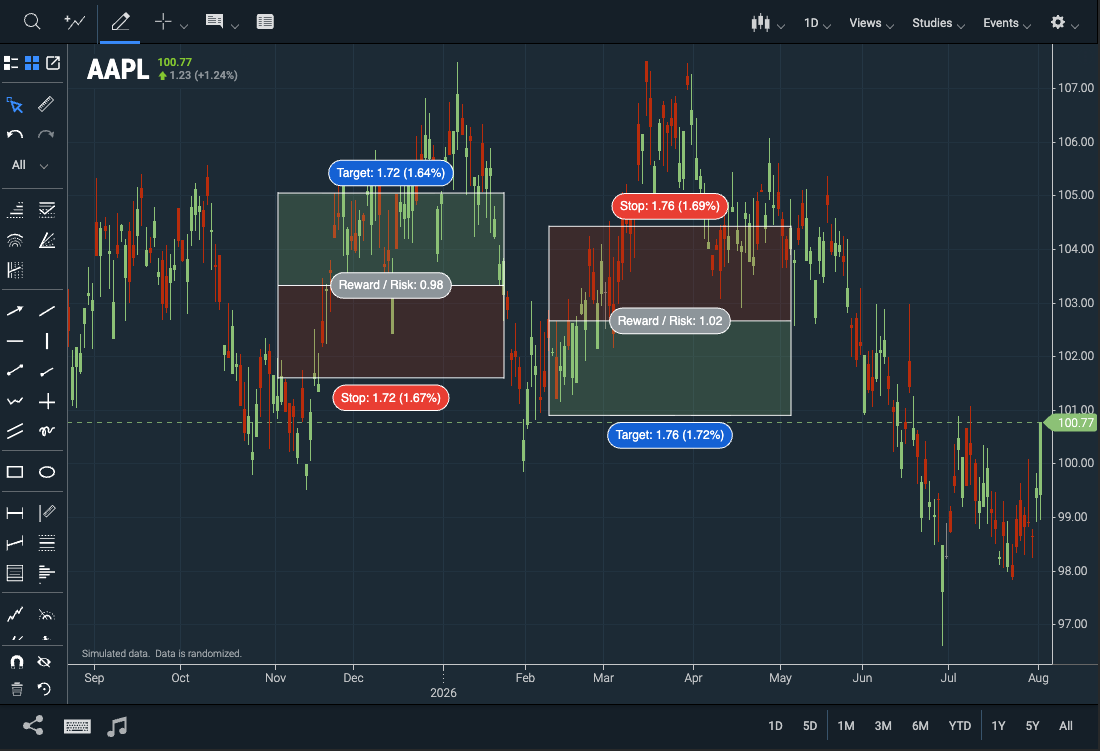Select the Ray tool
The height and width of the screenshot is (751, 1100).
pos(46,371)
